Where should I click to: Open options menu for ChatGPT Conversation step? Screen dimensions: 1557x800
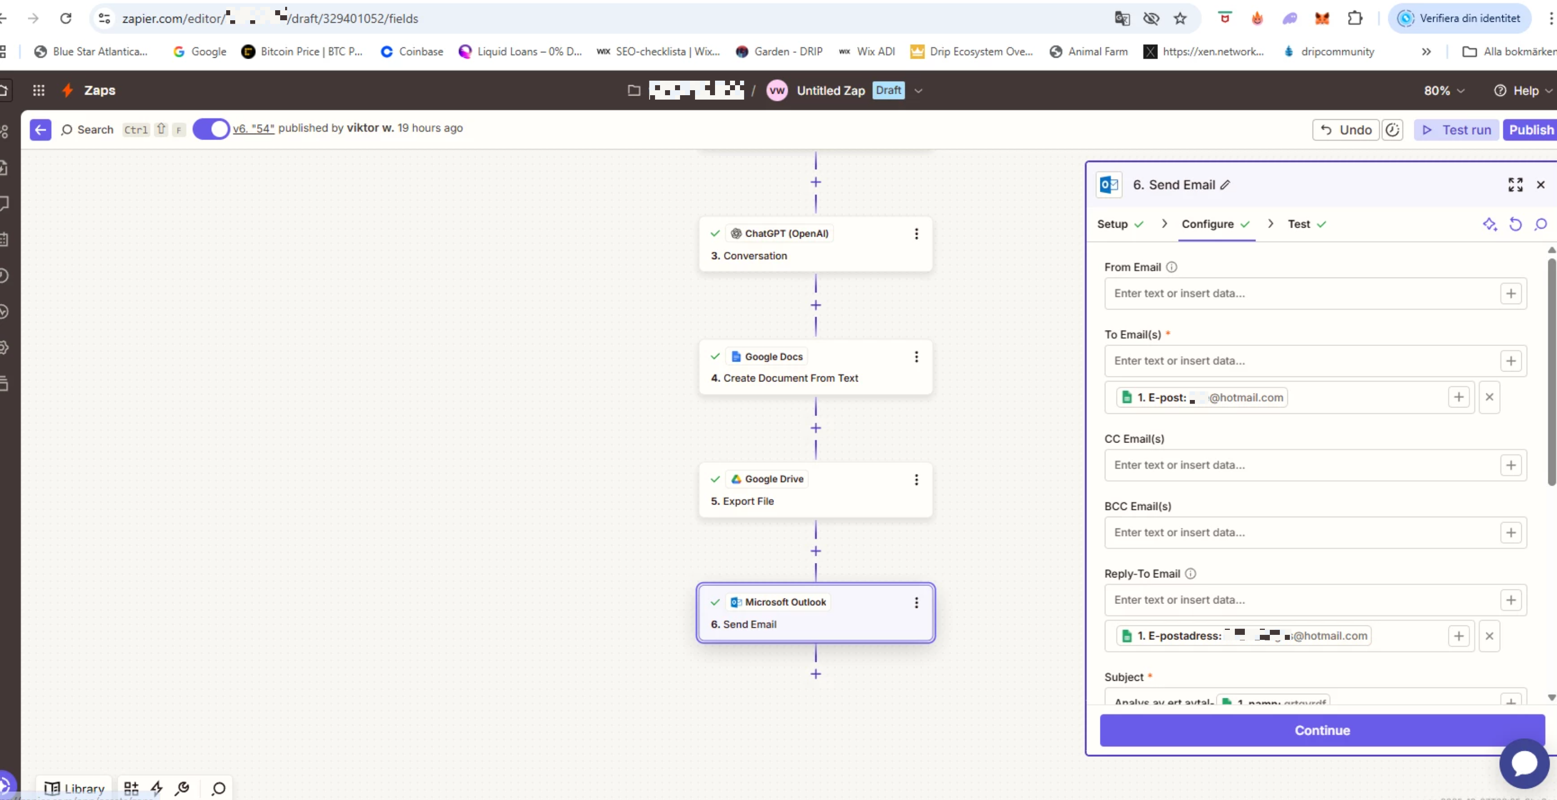[916, 234]
